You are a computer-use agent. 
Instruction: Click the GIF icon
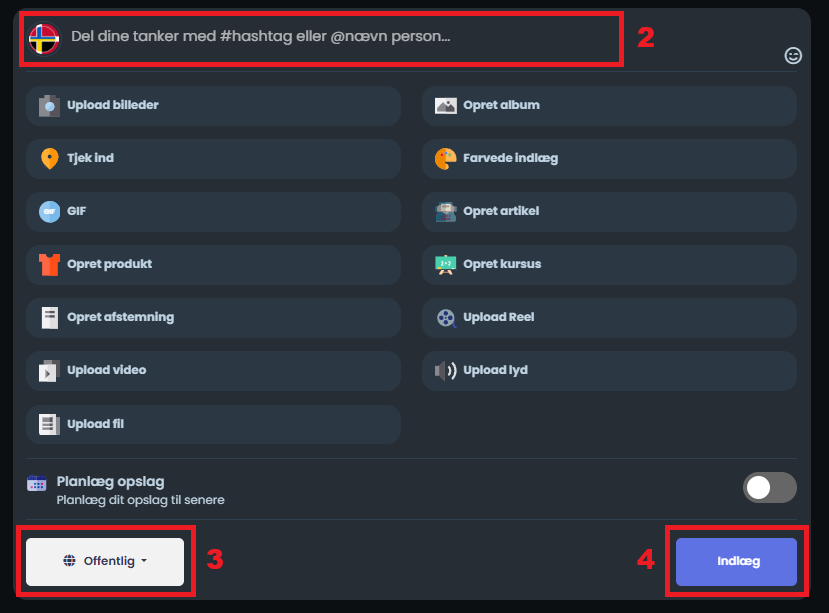[x=49, y=212]
